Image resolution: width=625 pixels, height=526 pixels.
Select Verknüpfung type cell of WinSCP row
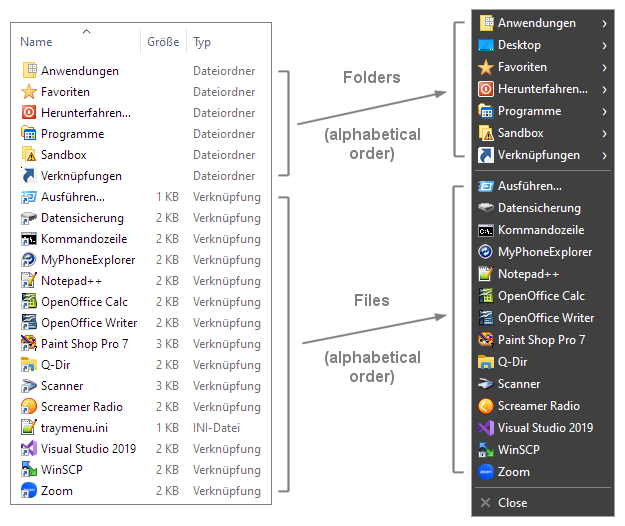click(x=227, y=469)
